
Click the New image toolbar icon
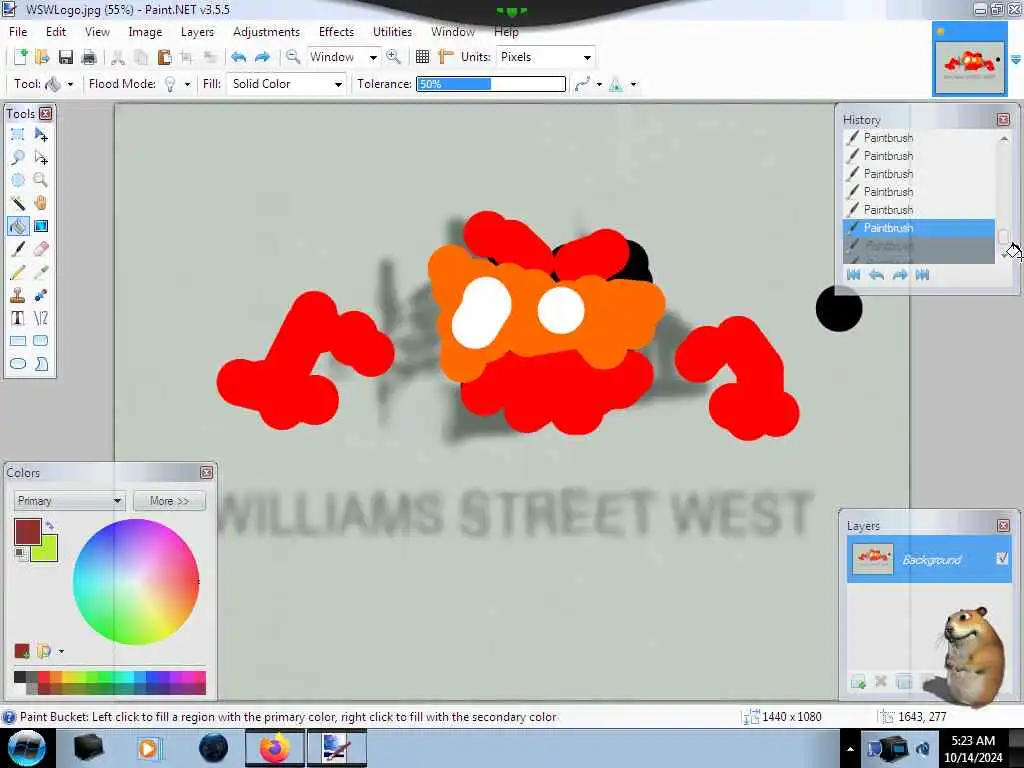tap(20, 57)
